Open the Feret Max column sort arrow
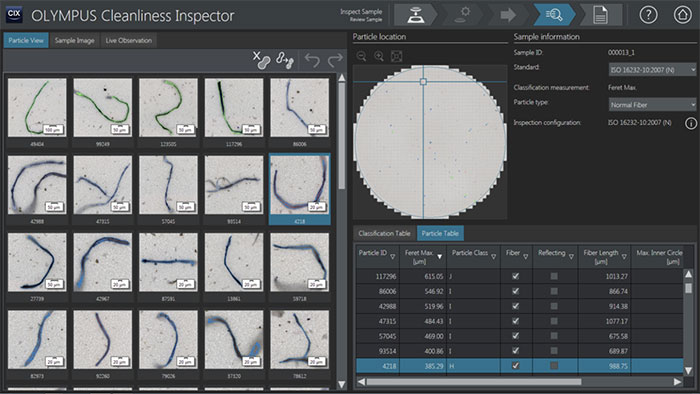Image resolution: width=700 pixels, height=394 pixels. coord(439,257)
